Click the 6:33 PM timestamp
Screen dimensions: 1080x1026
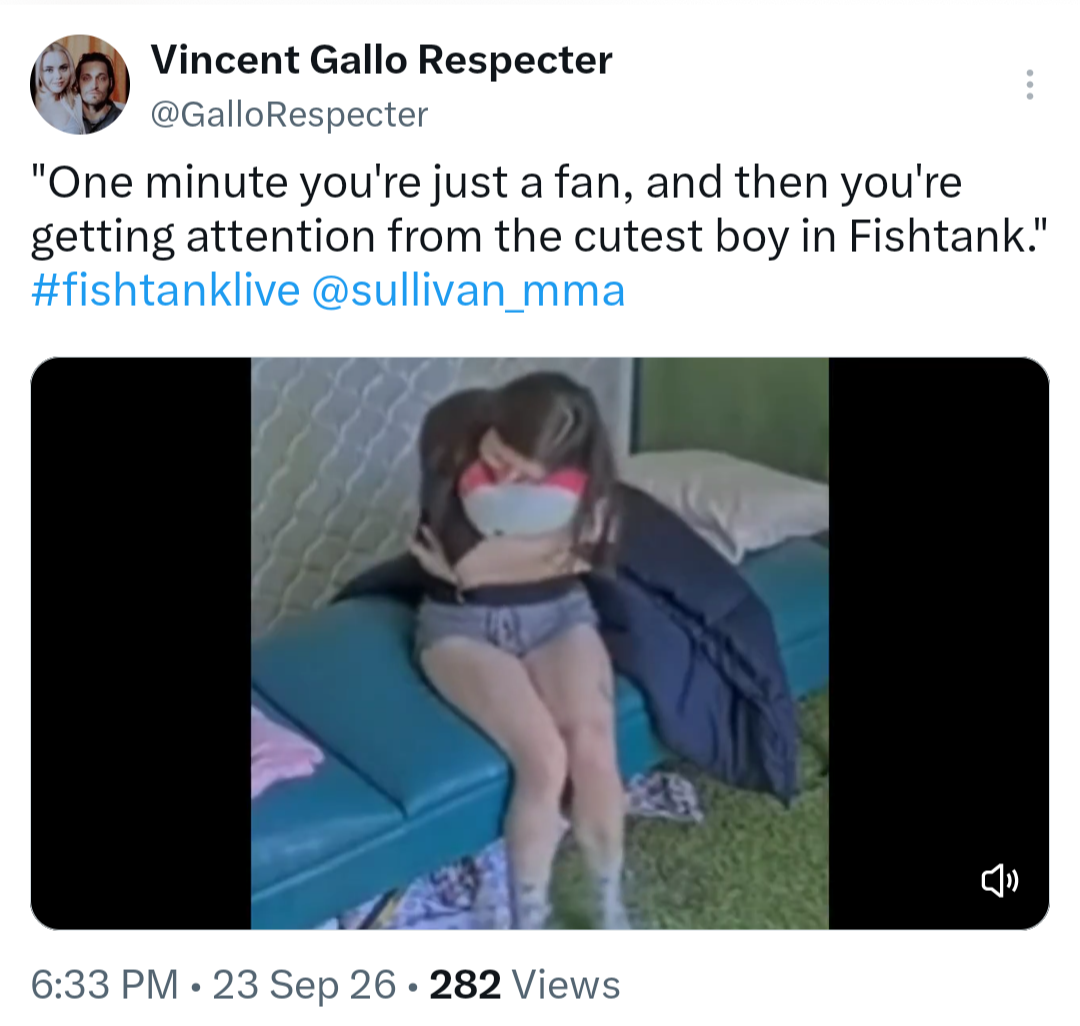[x=105, y=984]
